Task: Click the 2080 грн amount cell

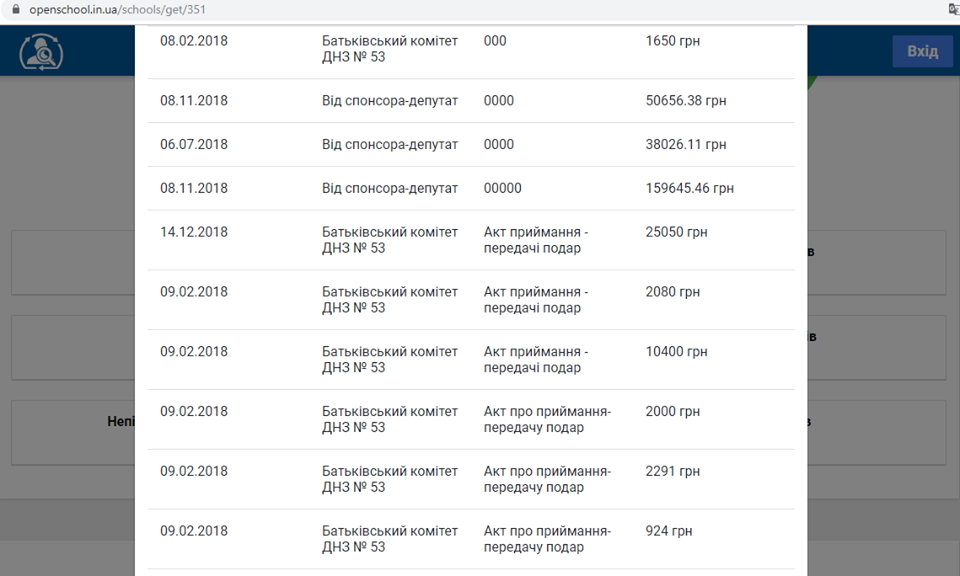Action: [x=673, y=292]
